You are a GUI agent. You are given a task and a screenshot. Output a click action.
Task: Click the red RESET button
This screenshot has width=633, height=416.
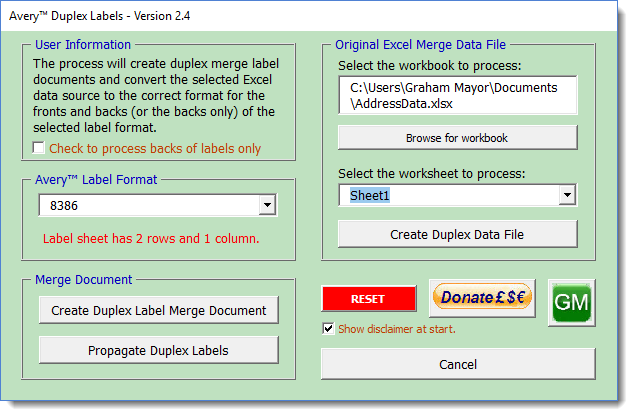369,299
